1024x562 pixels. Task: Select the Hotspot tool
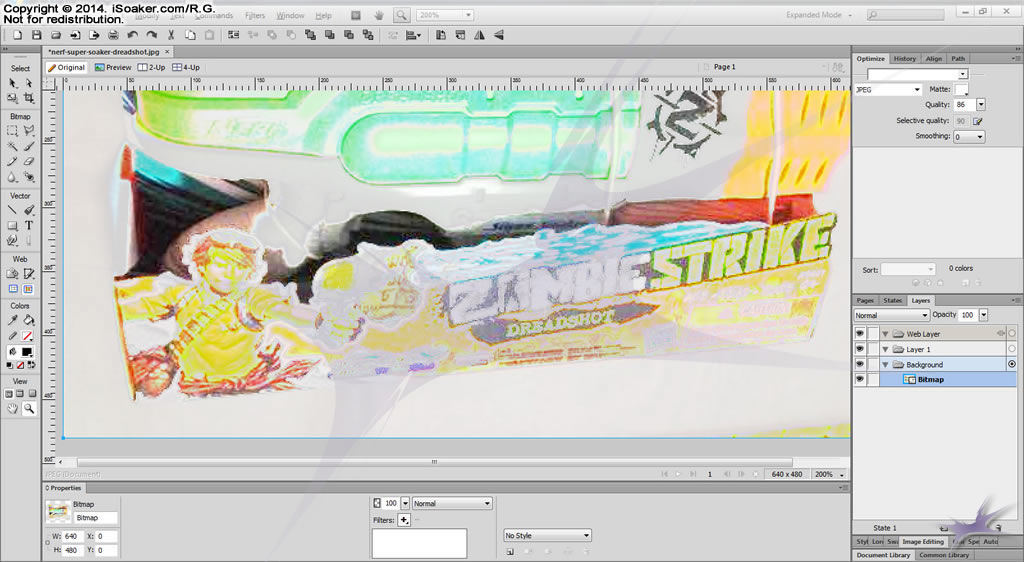tap(12, 273)
